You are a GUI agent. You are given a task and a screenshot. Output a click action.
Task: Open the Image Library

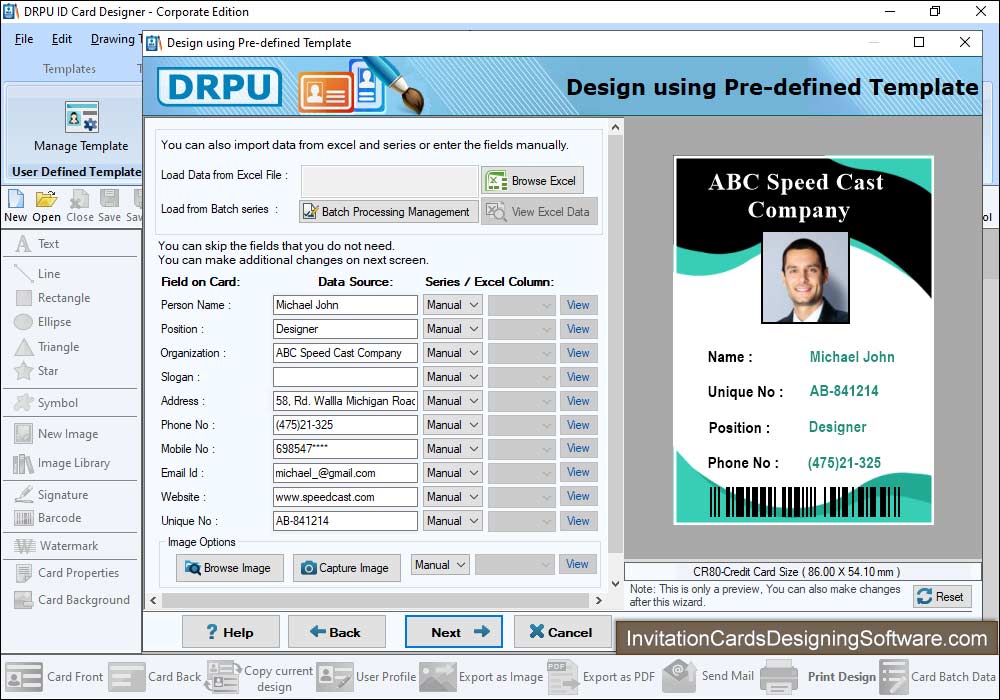(62, 463)
